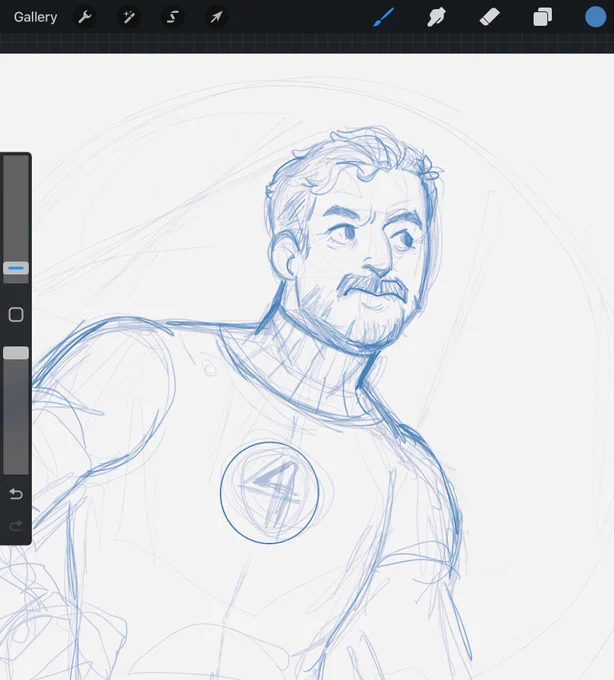The image size is (614, 680).
Task: Select the Smudge tool
Action: click(436, 17)
